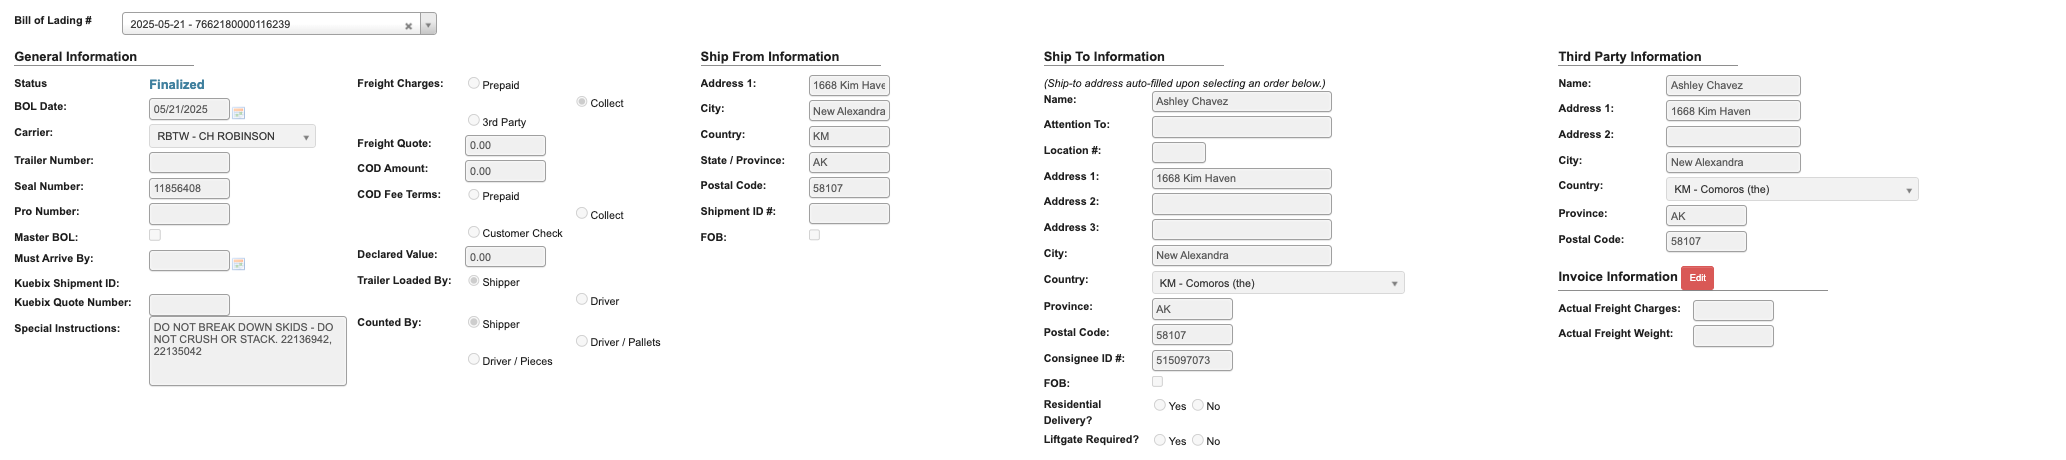Click the Ship To City field
2066x460 pixels.
point(1242,255)
